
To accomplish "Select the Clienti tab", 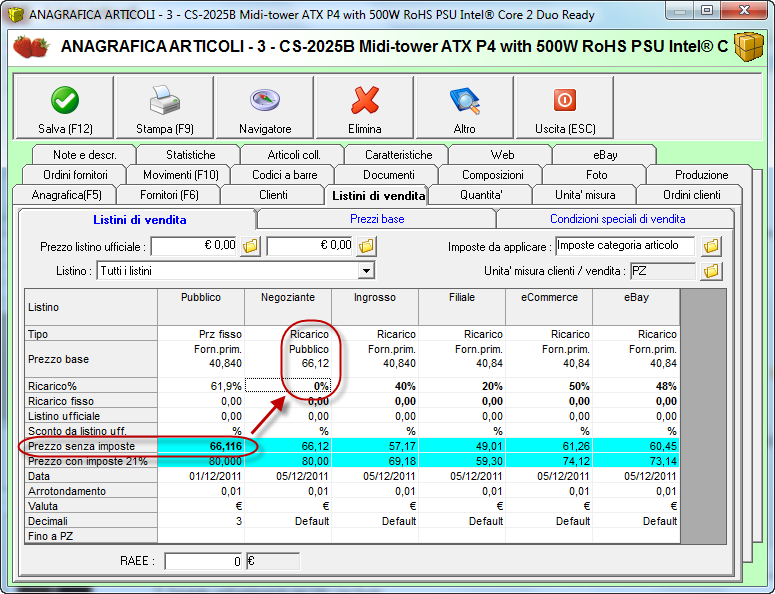I will coord(273,195).
